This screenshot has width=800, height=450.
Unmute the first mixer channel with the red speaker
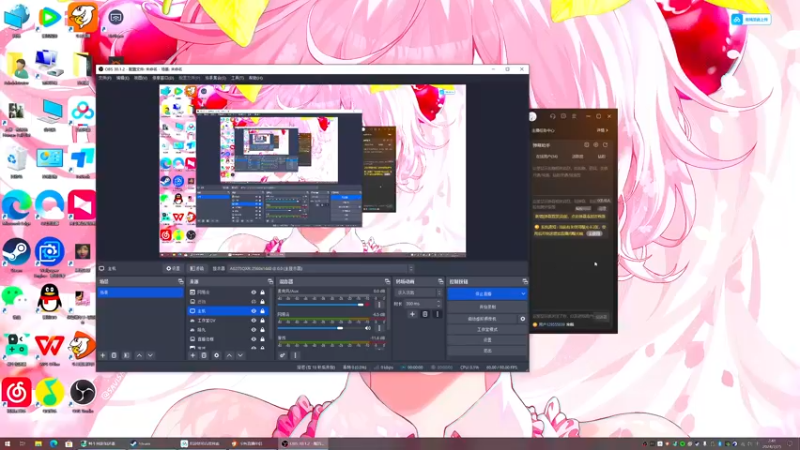367,305
